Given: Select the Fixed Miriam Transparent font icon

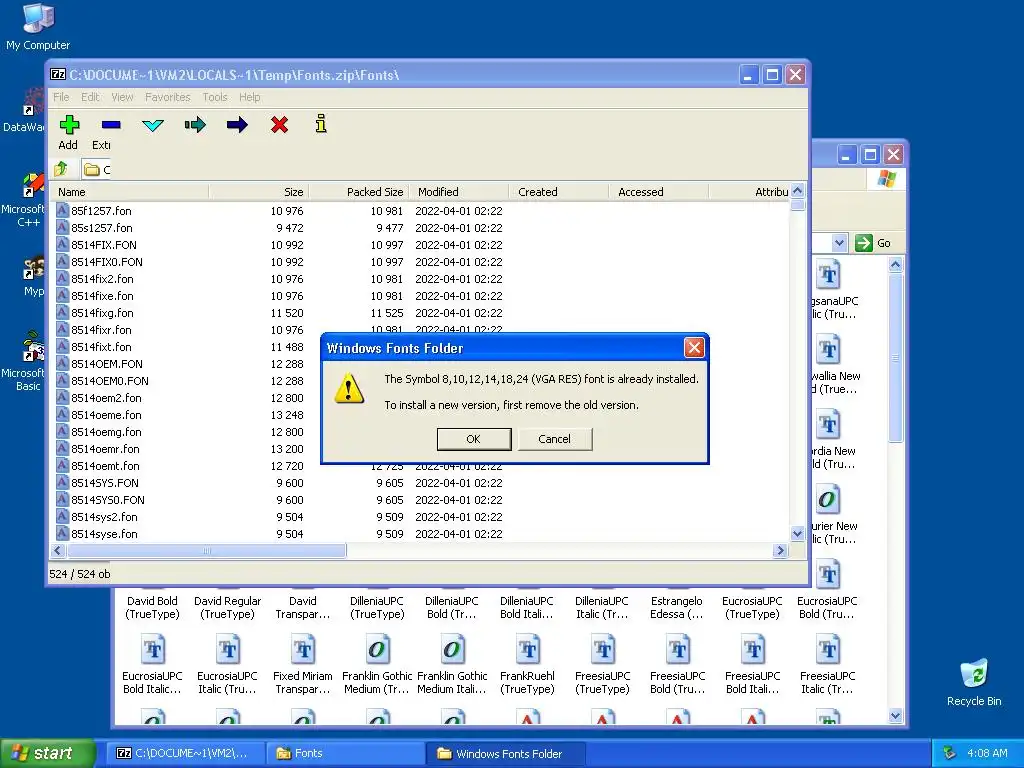Looking at the screenshot, I should click(302, 650).
